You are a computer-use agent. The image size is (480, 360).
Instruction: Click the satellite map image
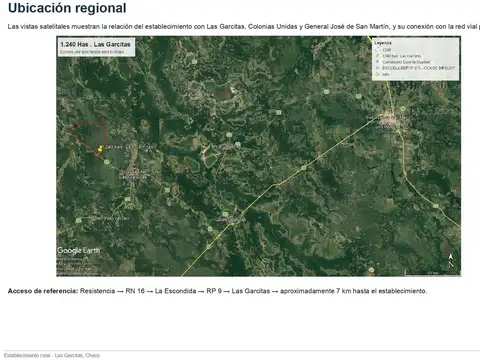click(x=259, y=156)
